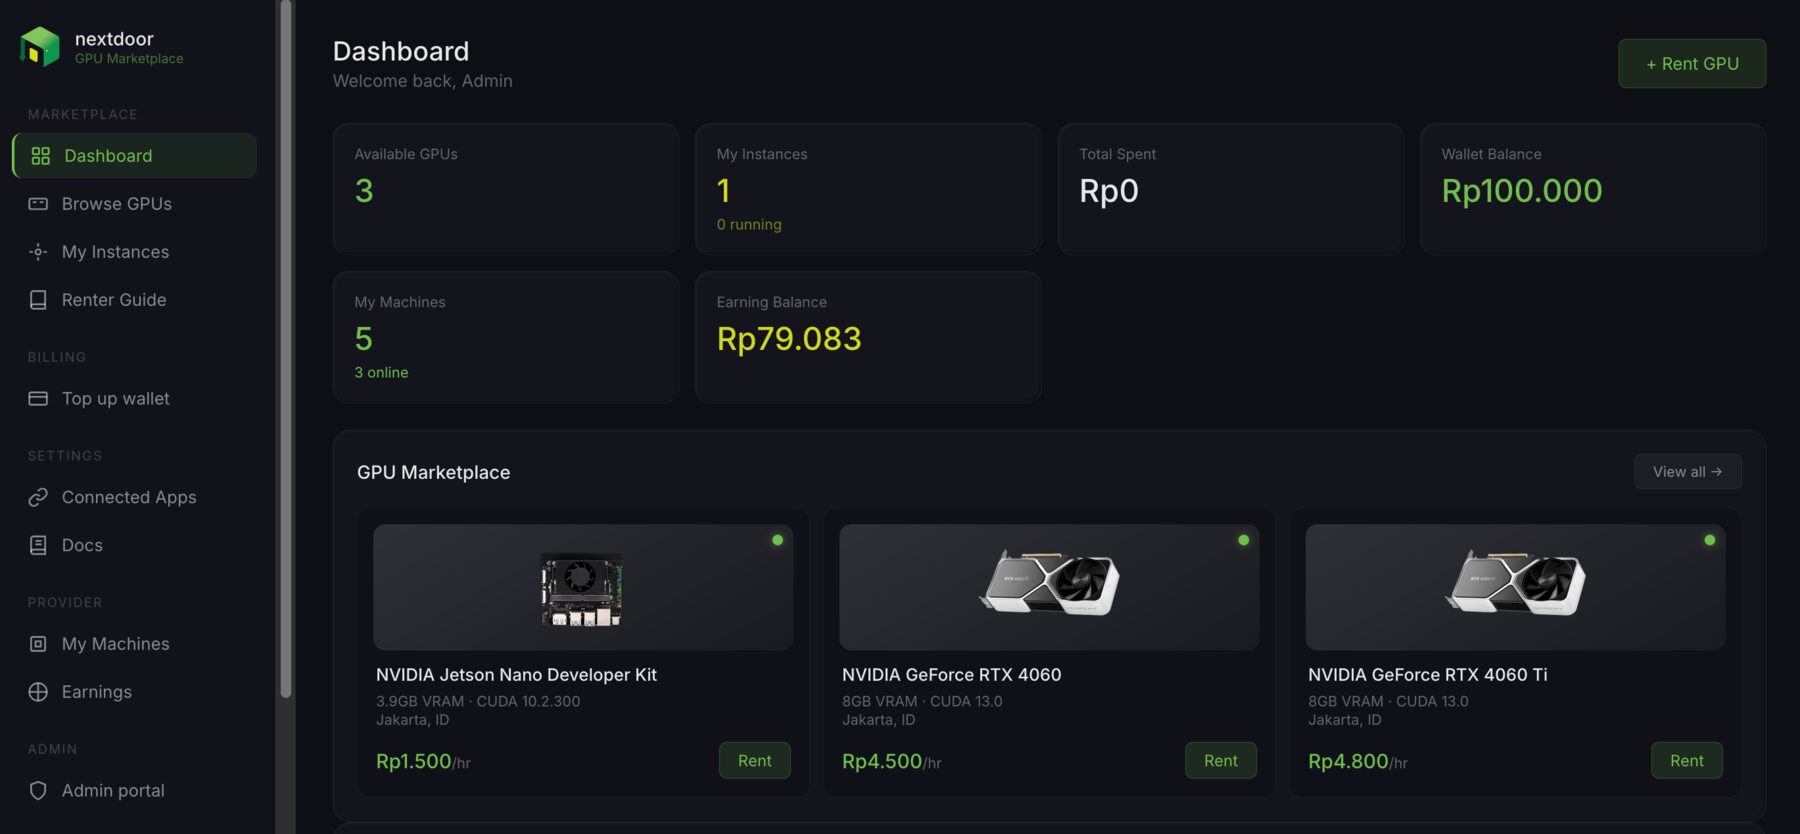Click the Docs document icon
Image resolution: width=1800 pixels, height=834 pixels.
pyautogui.click(x=38, y=545)
